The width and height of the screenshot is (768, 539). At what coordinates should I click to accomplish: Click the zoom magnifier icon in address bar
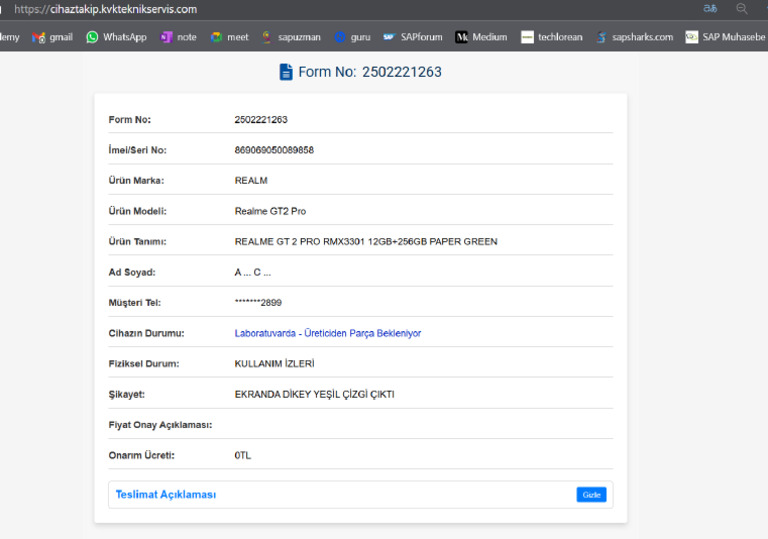[741, 9]
